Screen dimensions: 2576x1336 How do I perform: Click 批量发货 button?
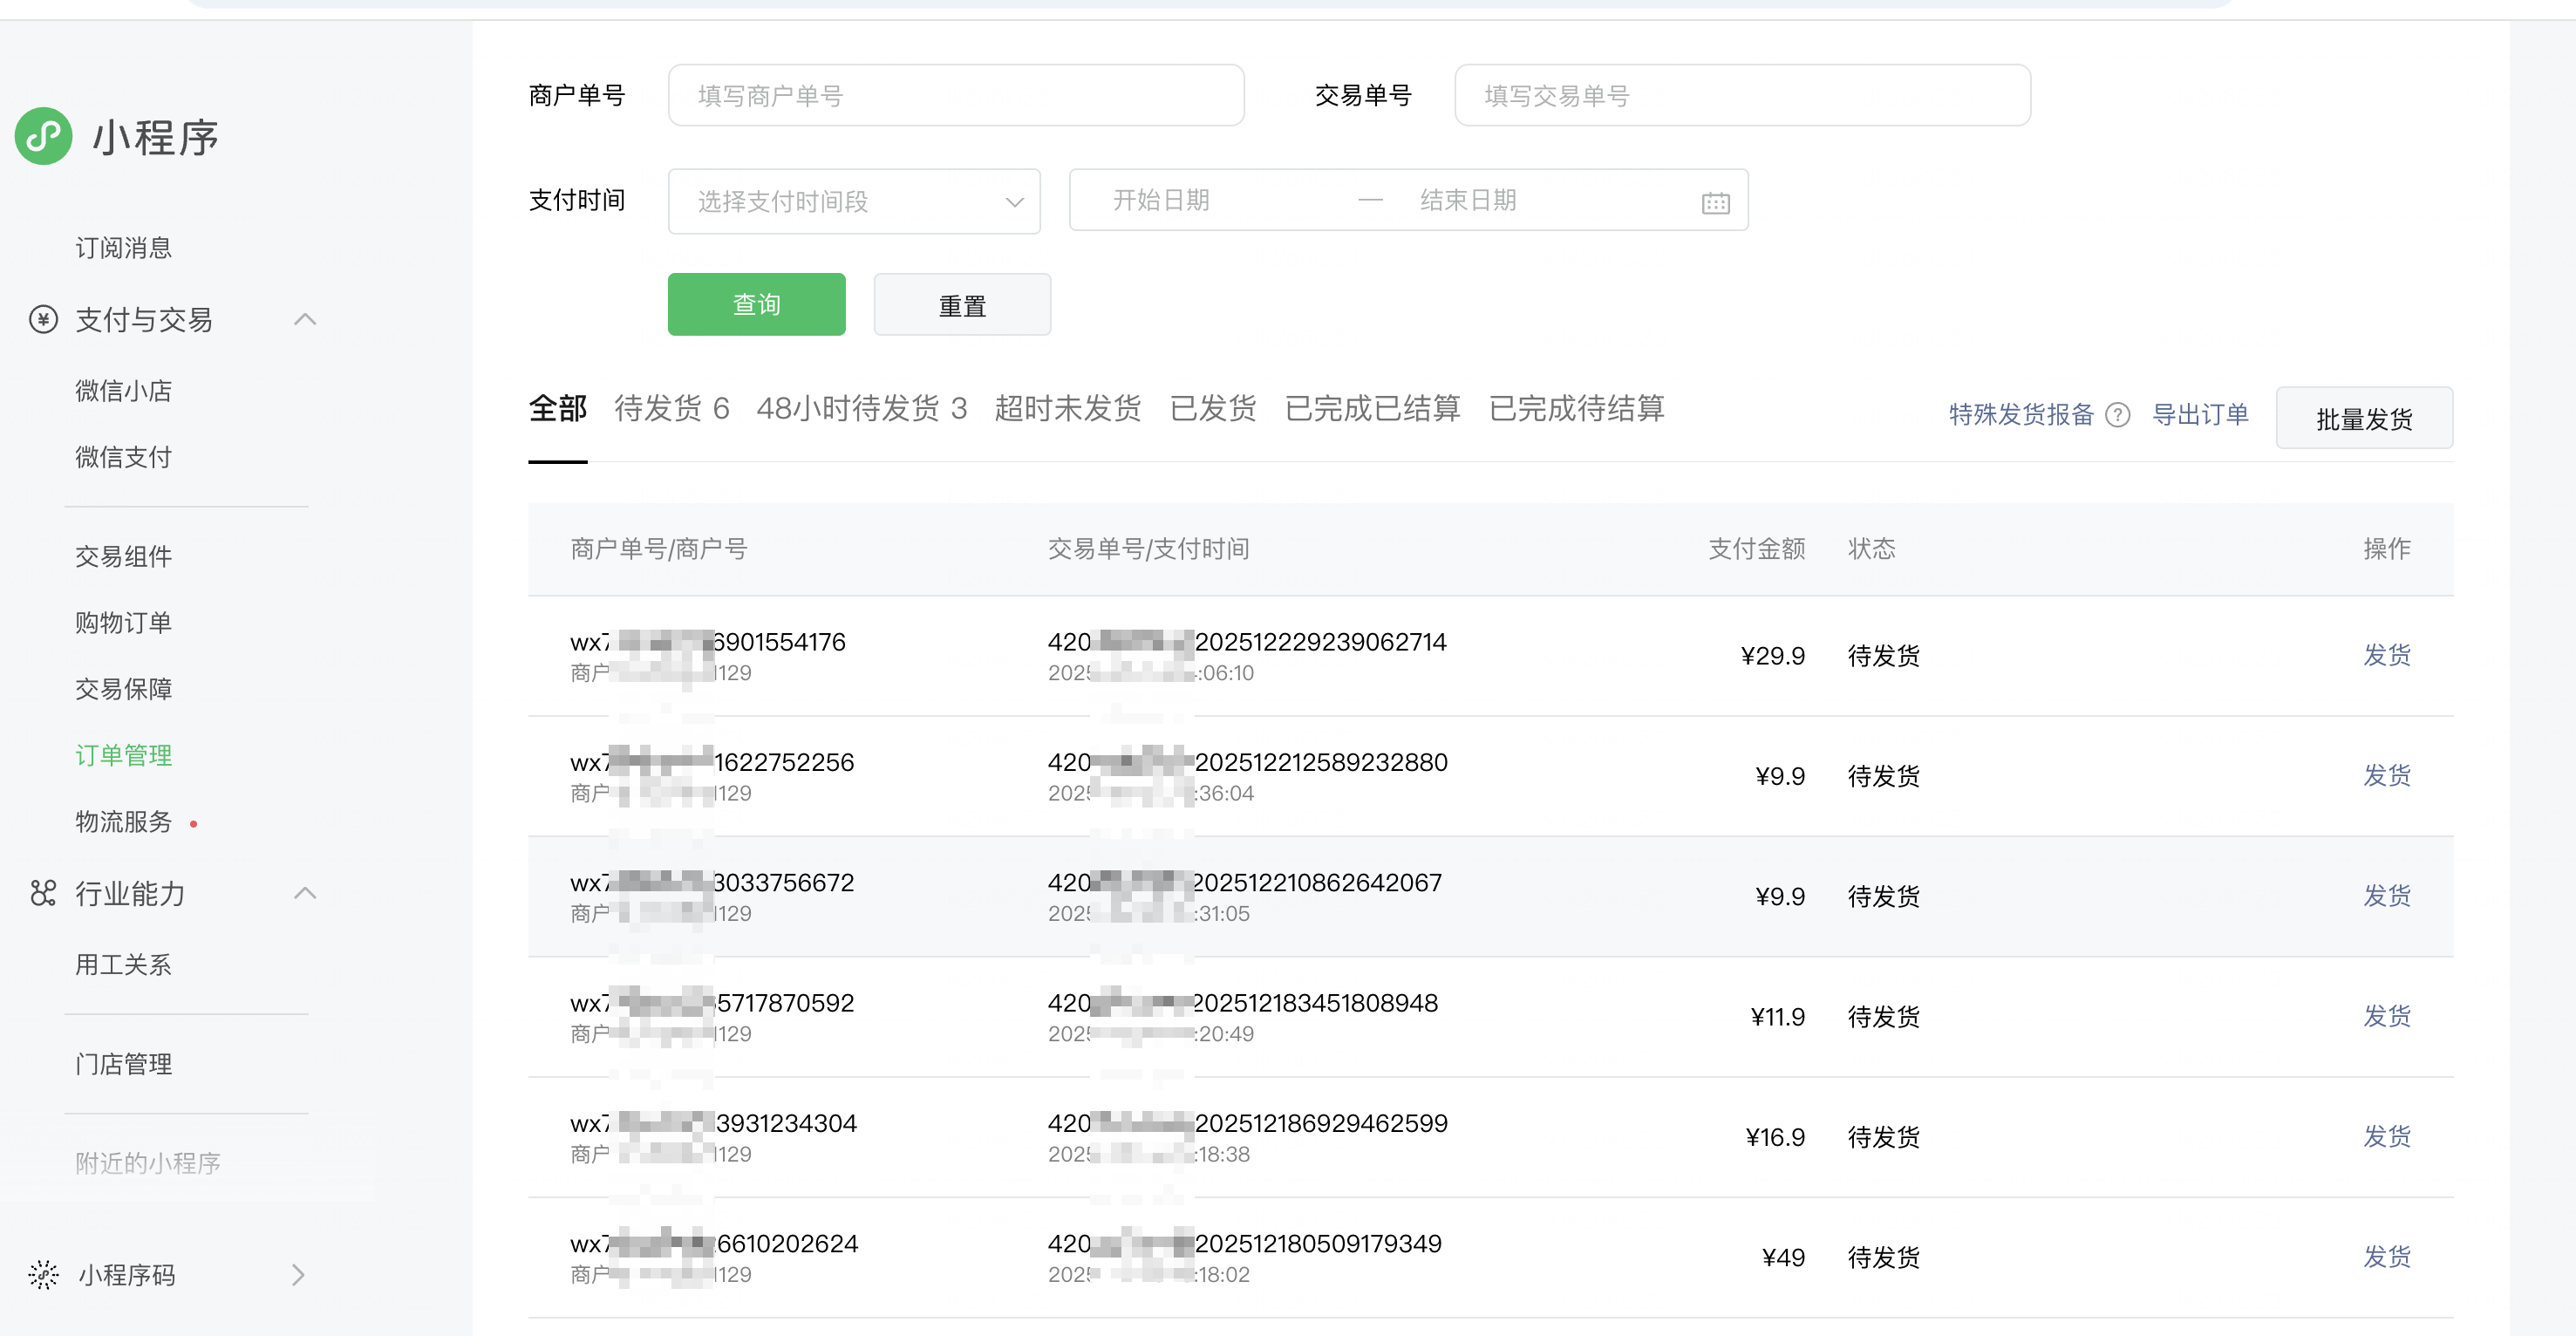pos(2363,418)
